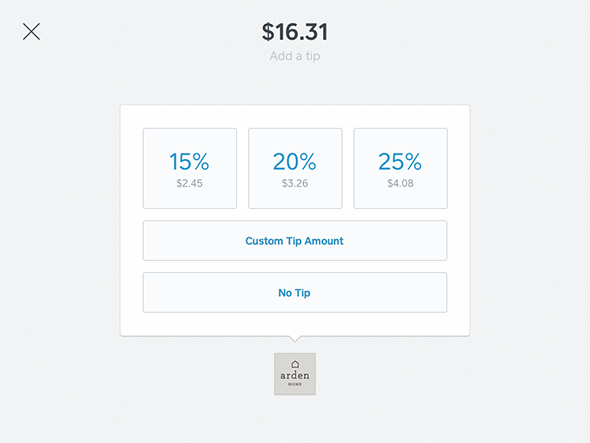
Task: Click the word 'Custom' in the tip button
Action: 264,241
